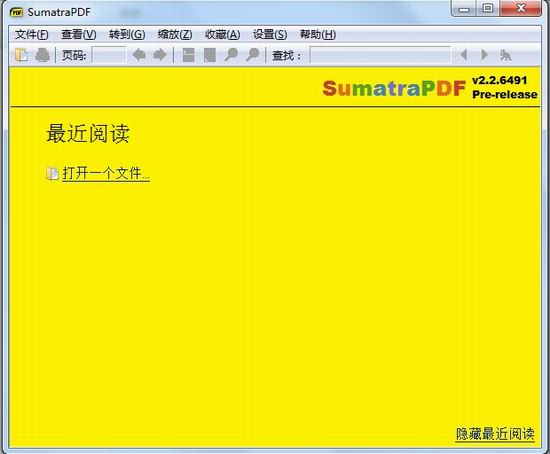Toggle match case search icon

point(505,55)
